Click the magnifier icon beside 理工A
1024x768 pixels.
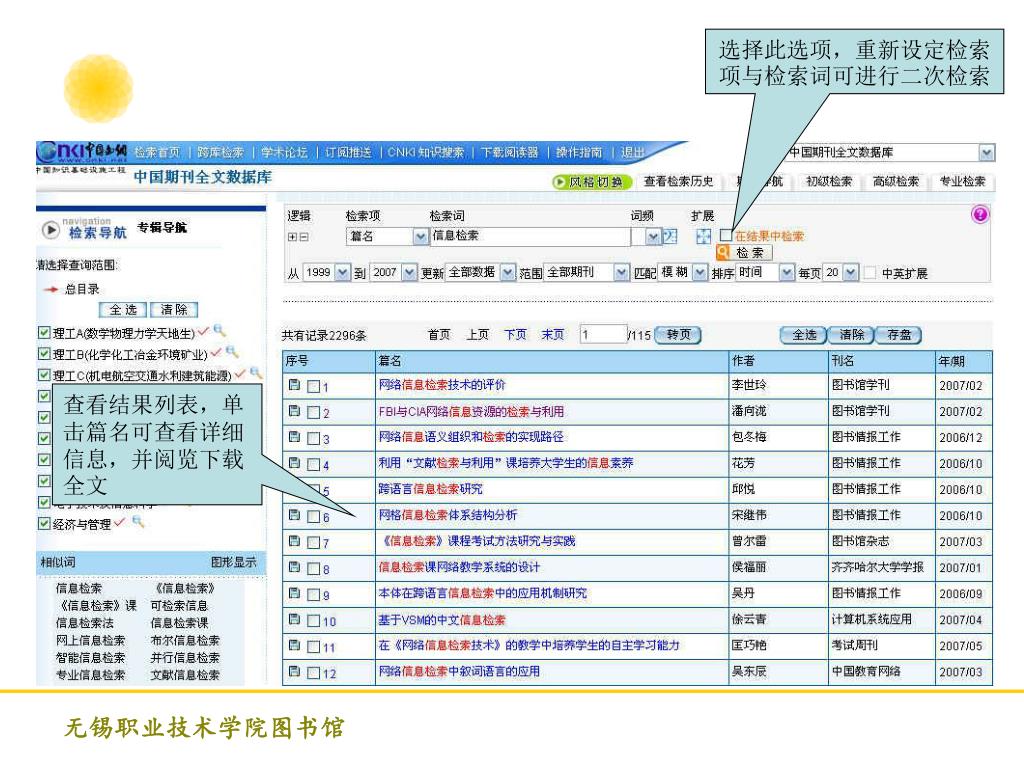tap(219, 330)
